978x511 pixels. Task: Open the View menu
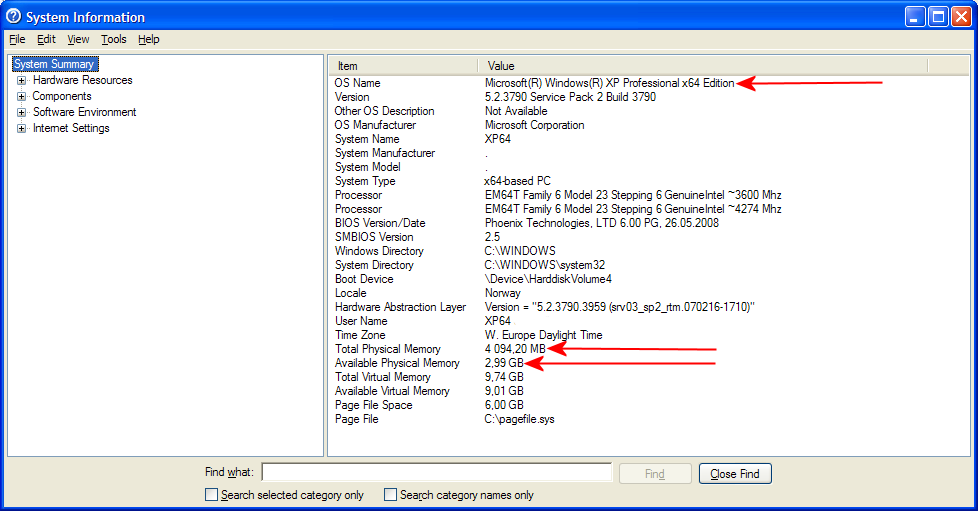(x=78, y=39)
